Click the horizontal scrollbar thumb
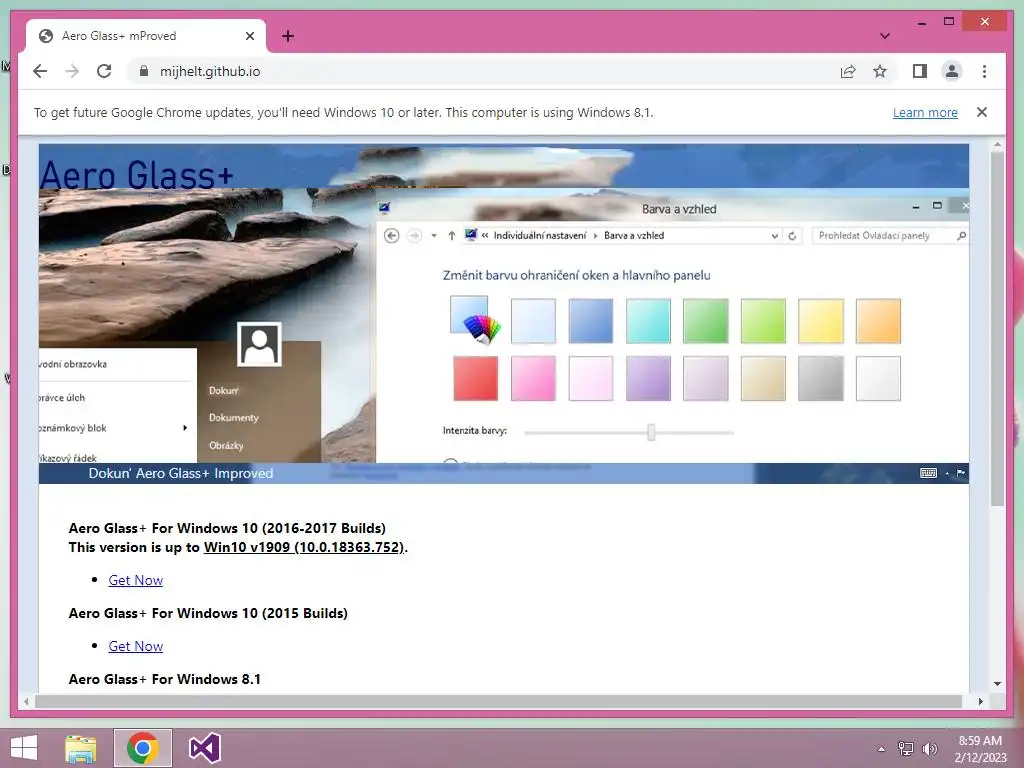The height and width of the screenshot is (768, 1024). (x=498, y=701)
